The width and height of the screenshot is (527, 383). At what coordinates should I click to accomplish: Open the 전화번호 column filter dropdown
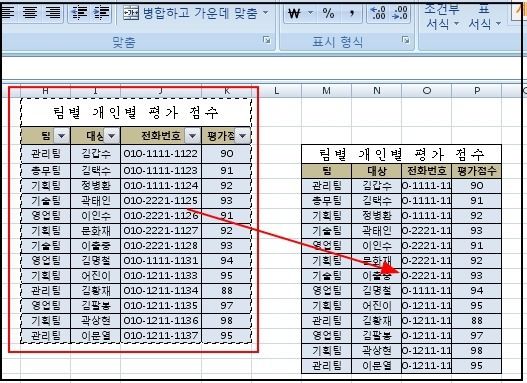[x=192, y=136]
